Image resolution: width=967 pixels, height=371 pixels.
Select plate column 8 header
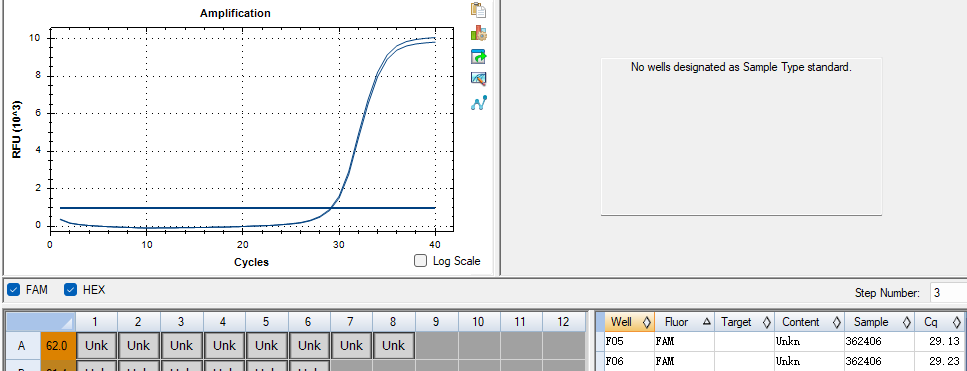394,322
